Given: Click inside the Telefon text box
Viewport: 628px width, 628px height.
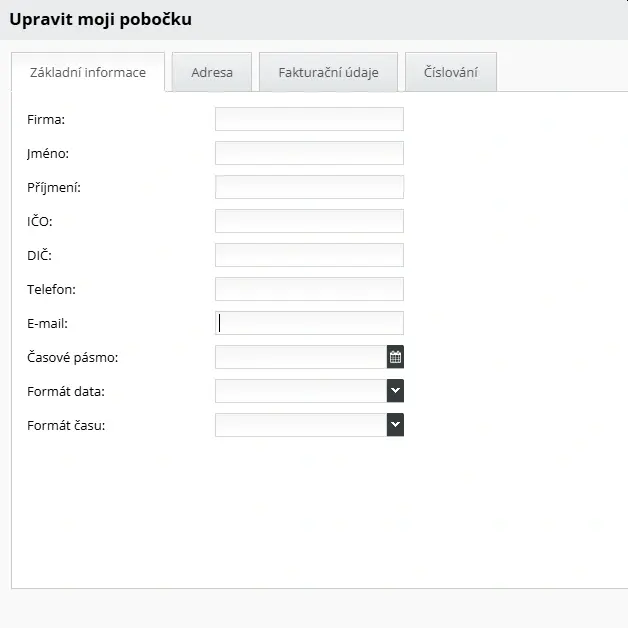Looking at the screenshot, I should [x=309, y=289].
